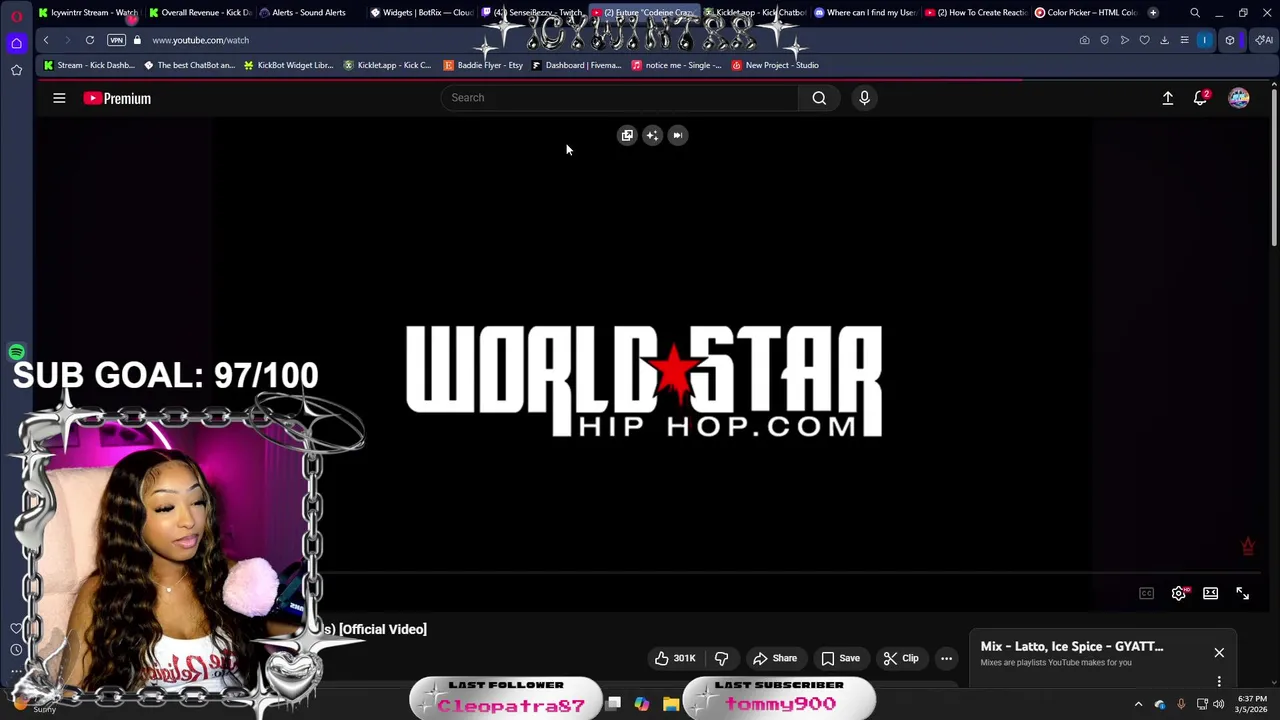Click the skip-next icon on the video overlay
1280x720 pixels.
click(677, 135)
